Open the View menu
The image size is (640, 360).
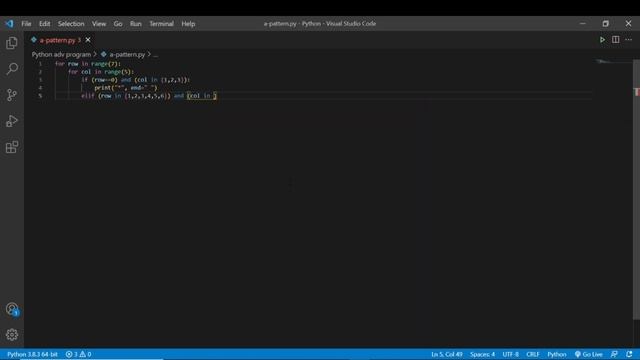pos(99,24)
